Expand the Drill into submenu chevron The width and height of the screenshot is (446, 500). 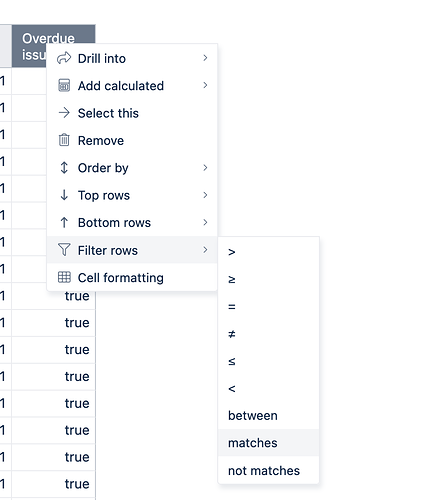[x=205, y=58]
